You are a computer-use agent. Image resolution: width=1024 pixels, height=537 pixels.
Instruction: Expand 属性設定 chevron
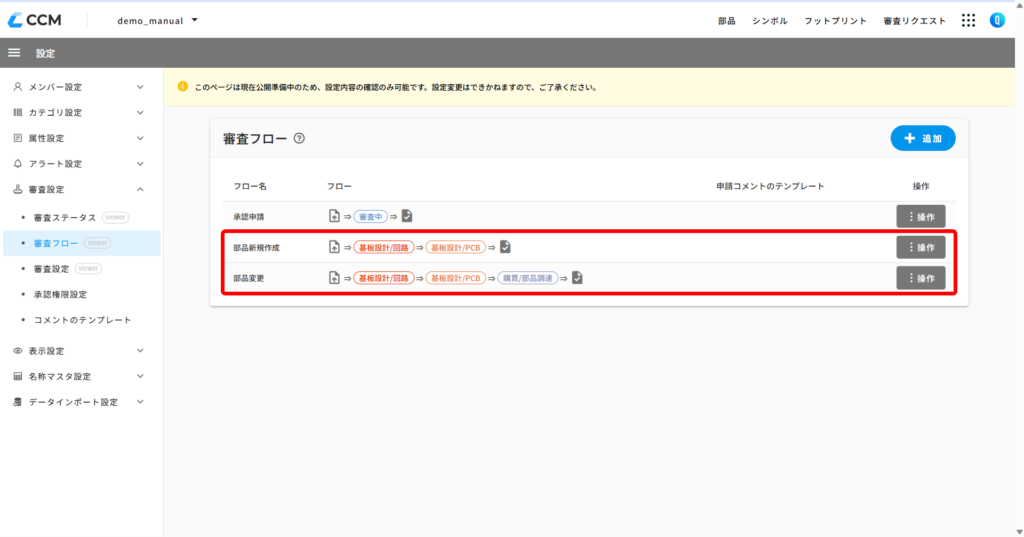click(x=140, y=138)
